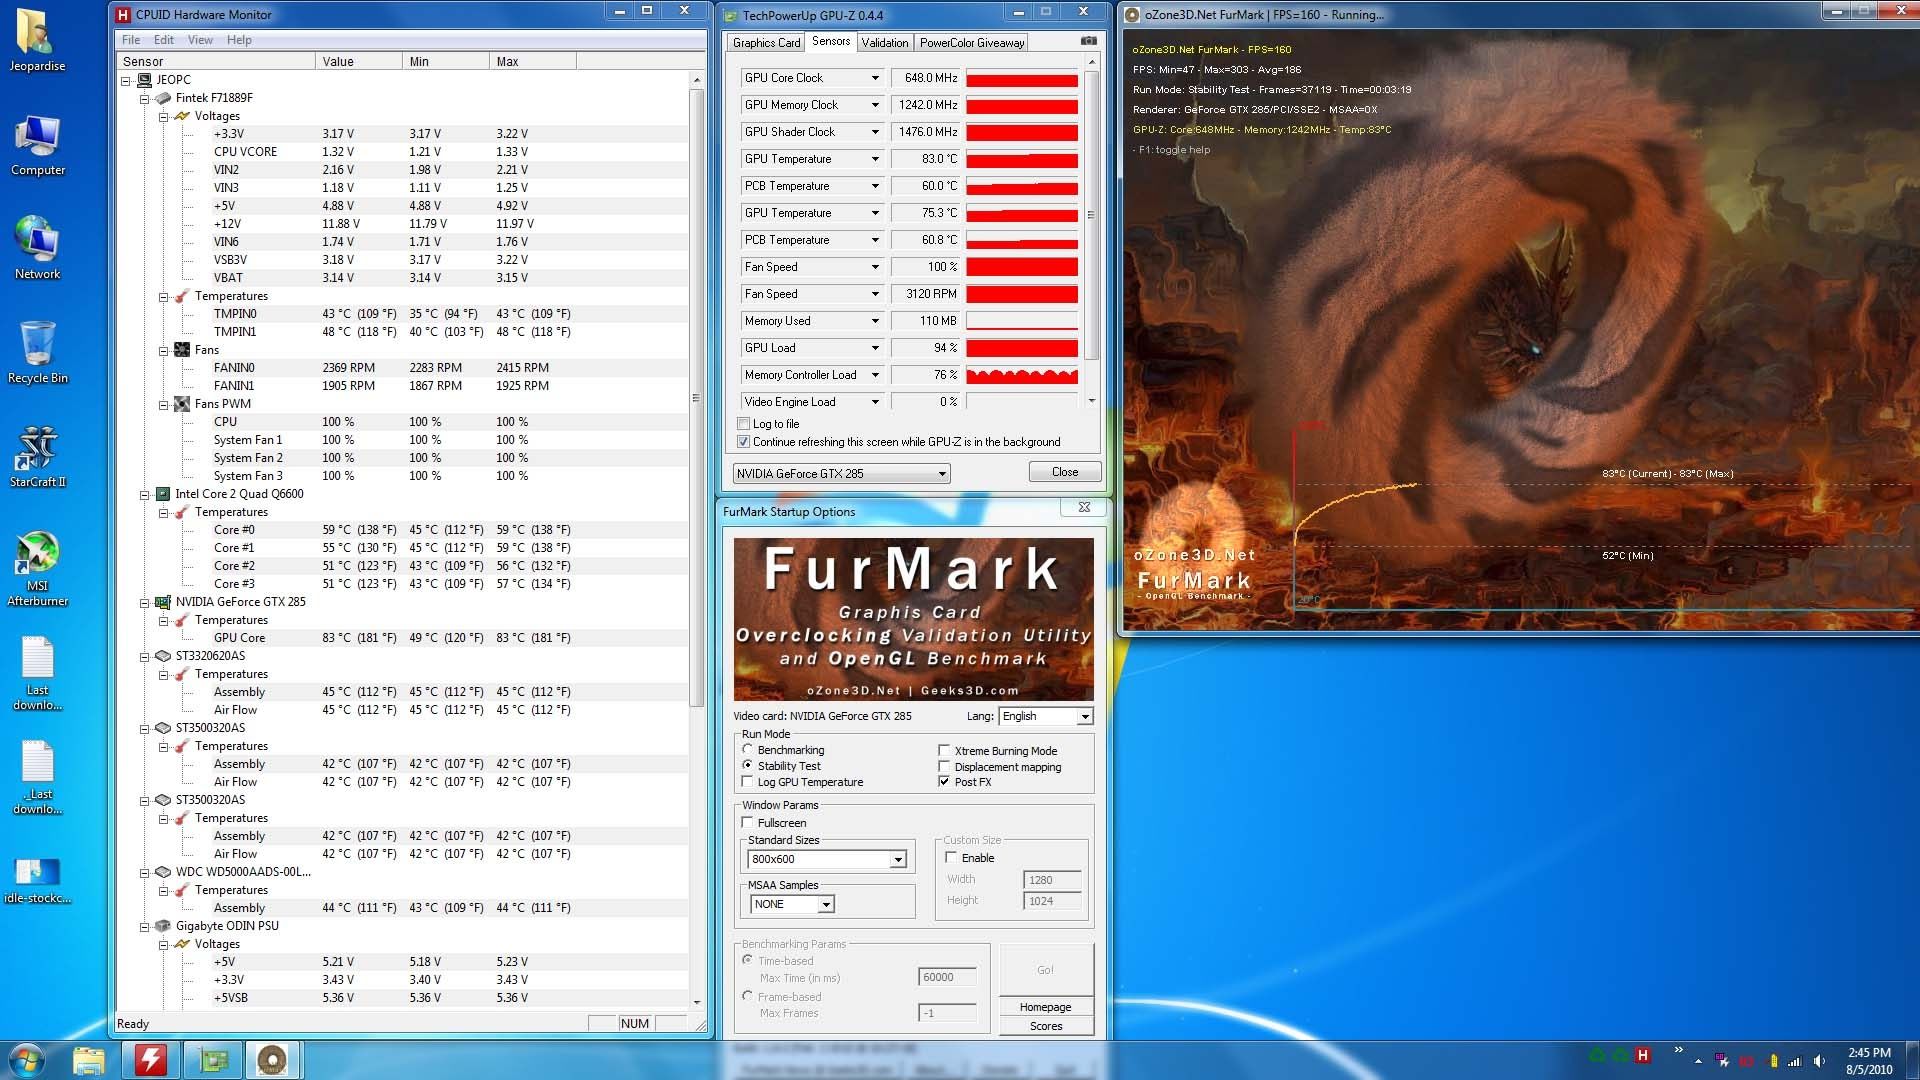The image size is (1920, 1080).
Task: Collapse the Intel Core 2 Quad Q6600 tree node
Action: point(145,494)
